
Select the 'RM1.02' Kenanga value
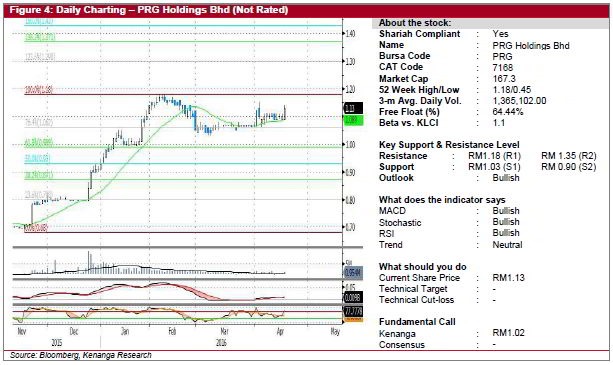[x=508, y=333]
